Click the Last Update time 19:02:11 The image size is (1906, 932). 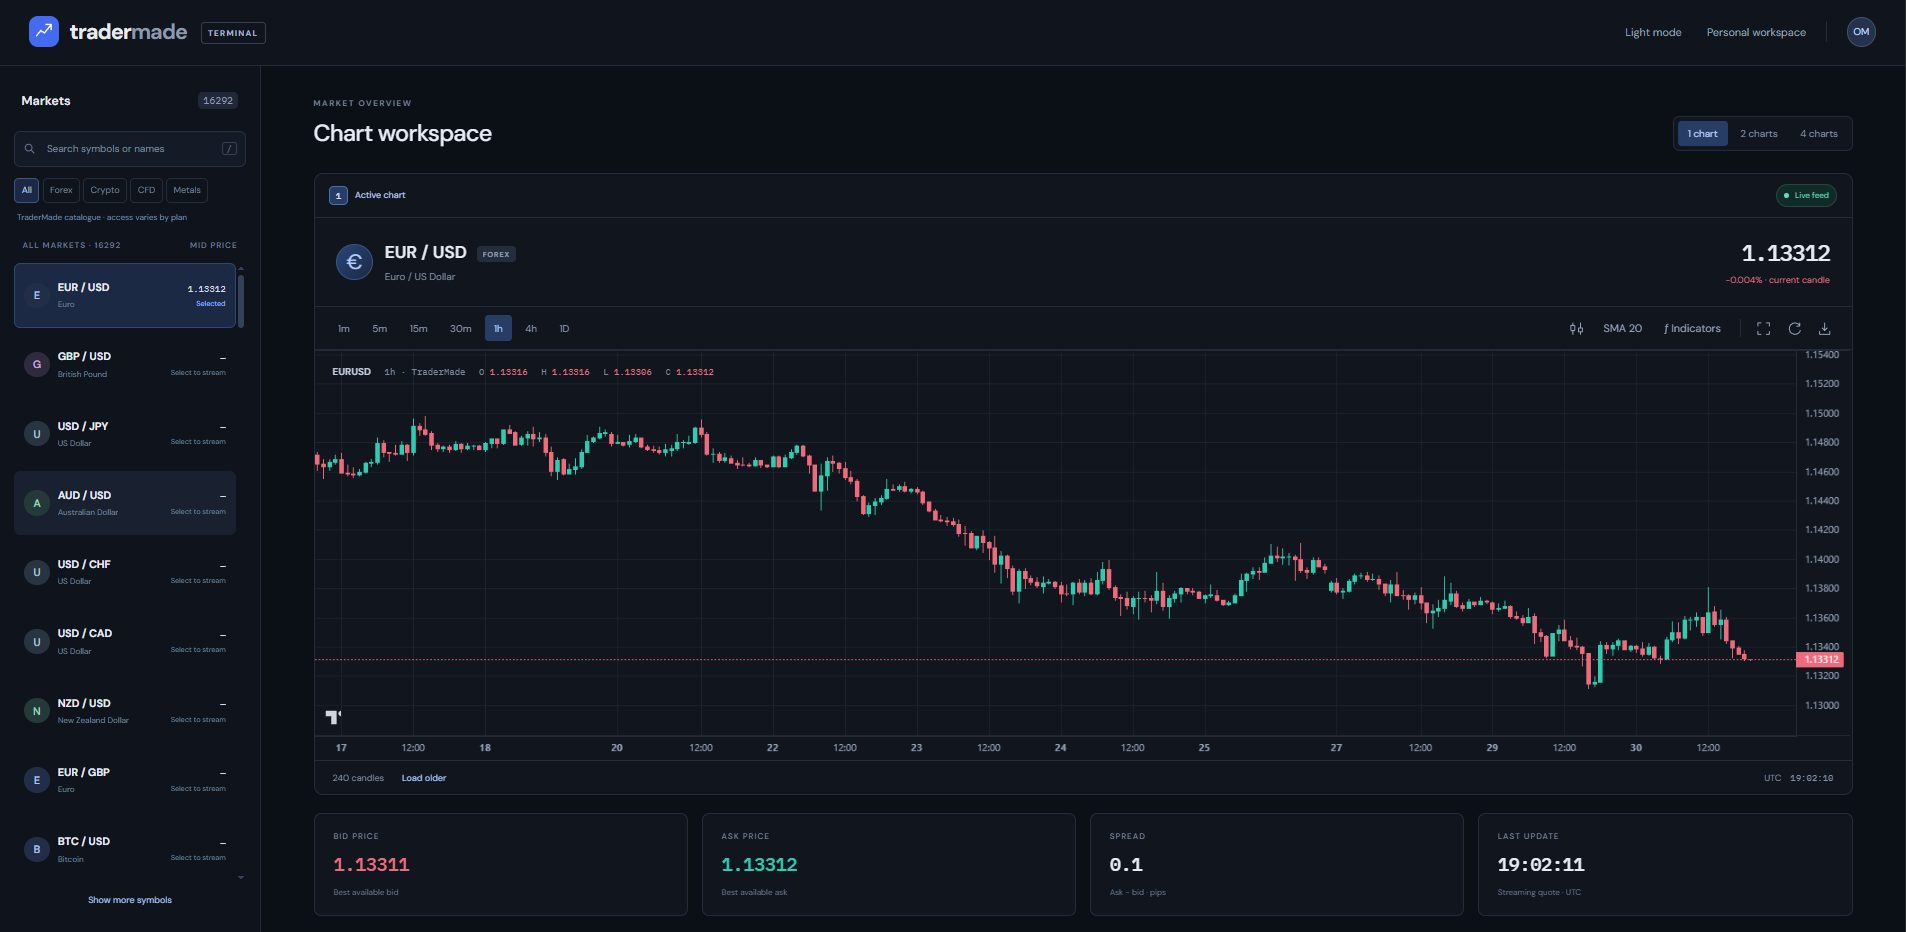pos(1541,865)
